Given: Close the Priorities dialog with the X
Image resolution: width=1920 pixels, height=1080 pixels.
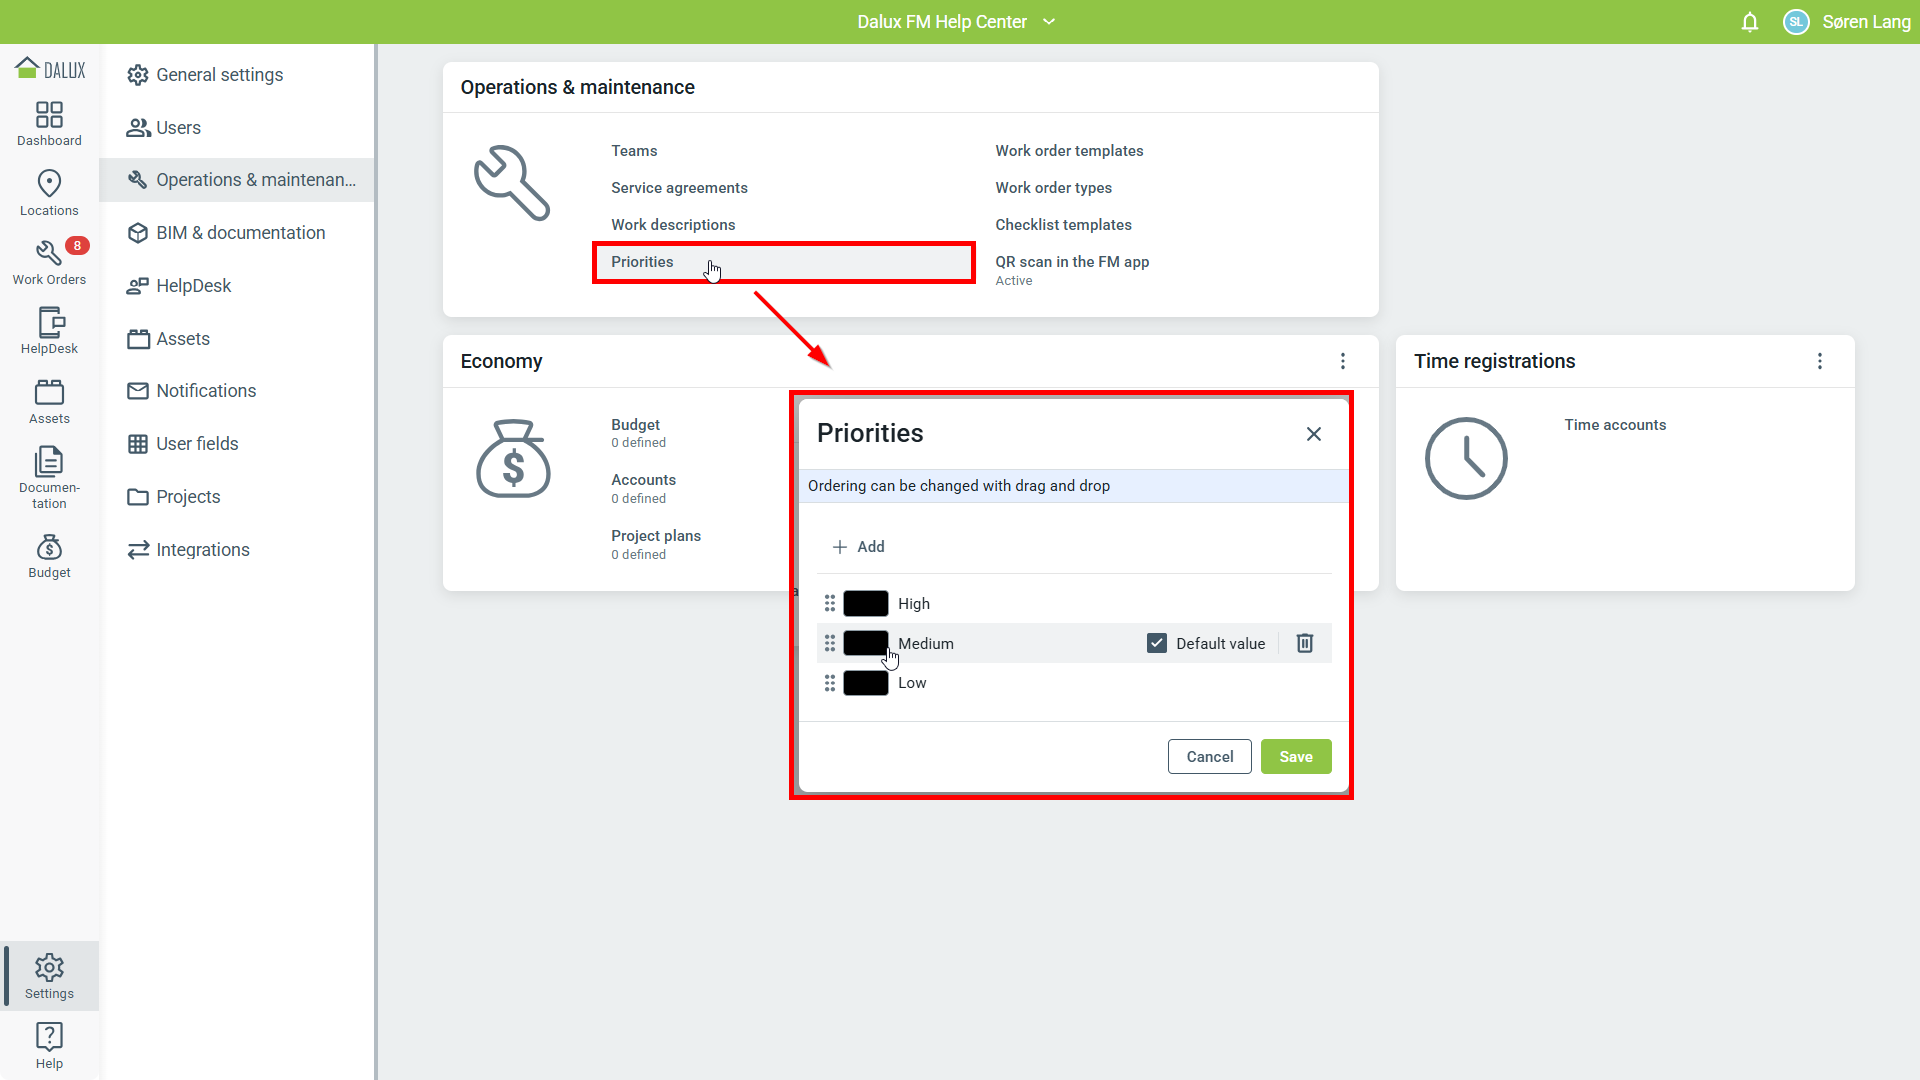Looking at the screenshot, I should [x=1313, y=434].
